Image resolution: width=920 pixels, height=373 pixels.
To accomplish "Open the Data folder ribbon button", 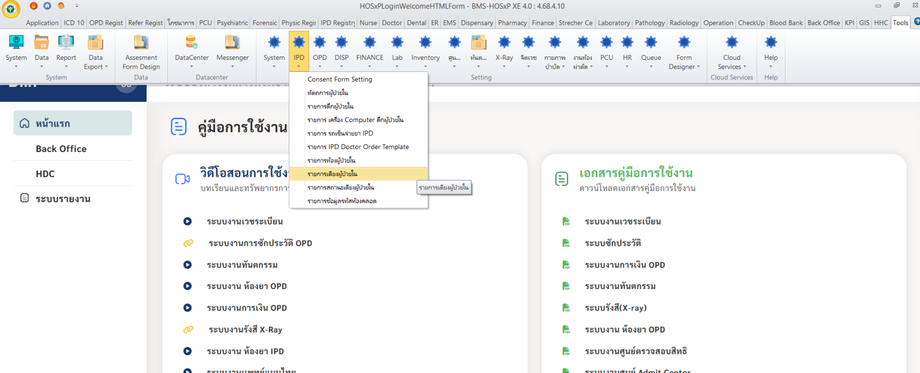I will pyautogui.click(x=41, y=51).
